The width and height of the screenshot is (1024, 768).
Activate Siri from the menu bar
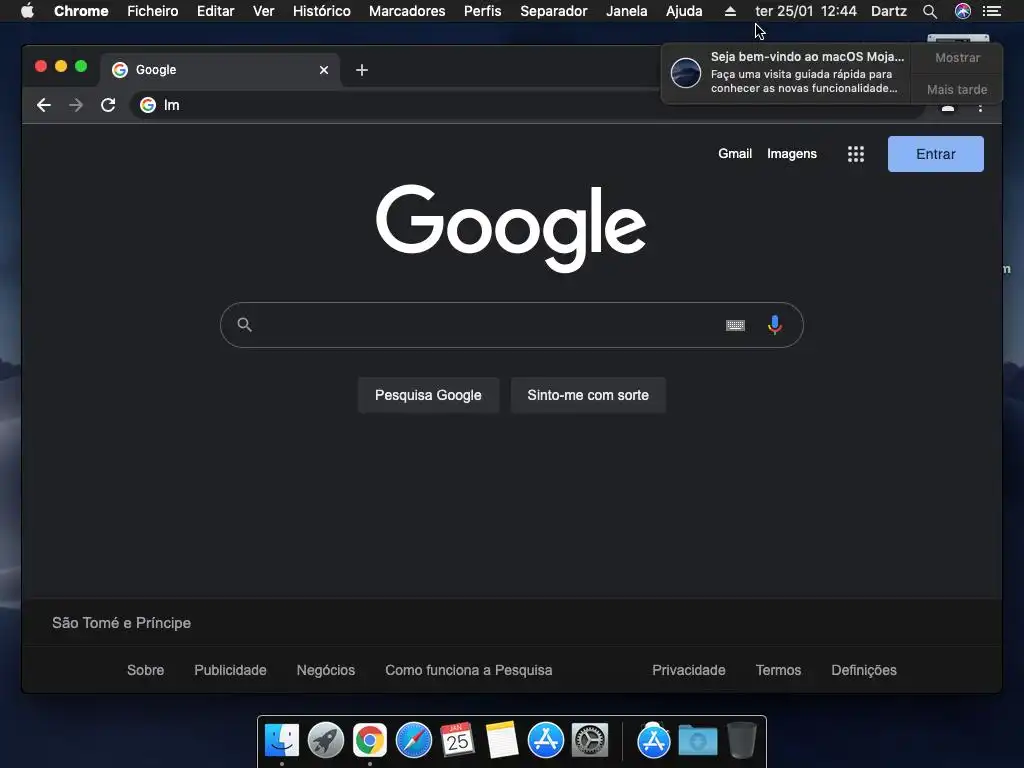tap(963, 11)
